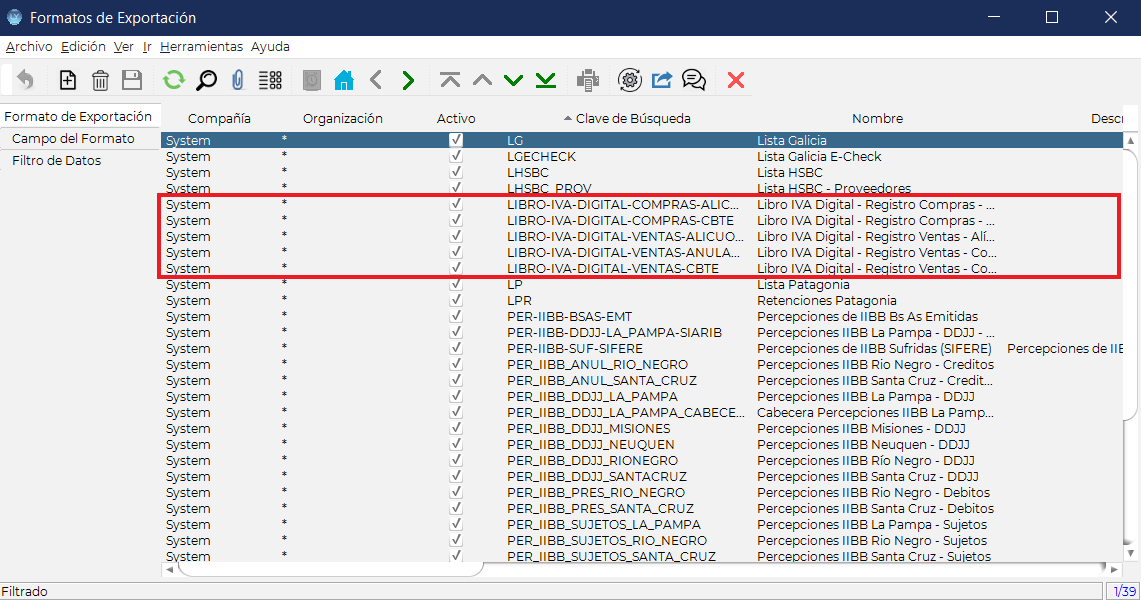The height and width of the screenshot is (600, 1141).
Task: Open attachments with the paperclip icon
Action: [x=238, y=80]
